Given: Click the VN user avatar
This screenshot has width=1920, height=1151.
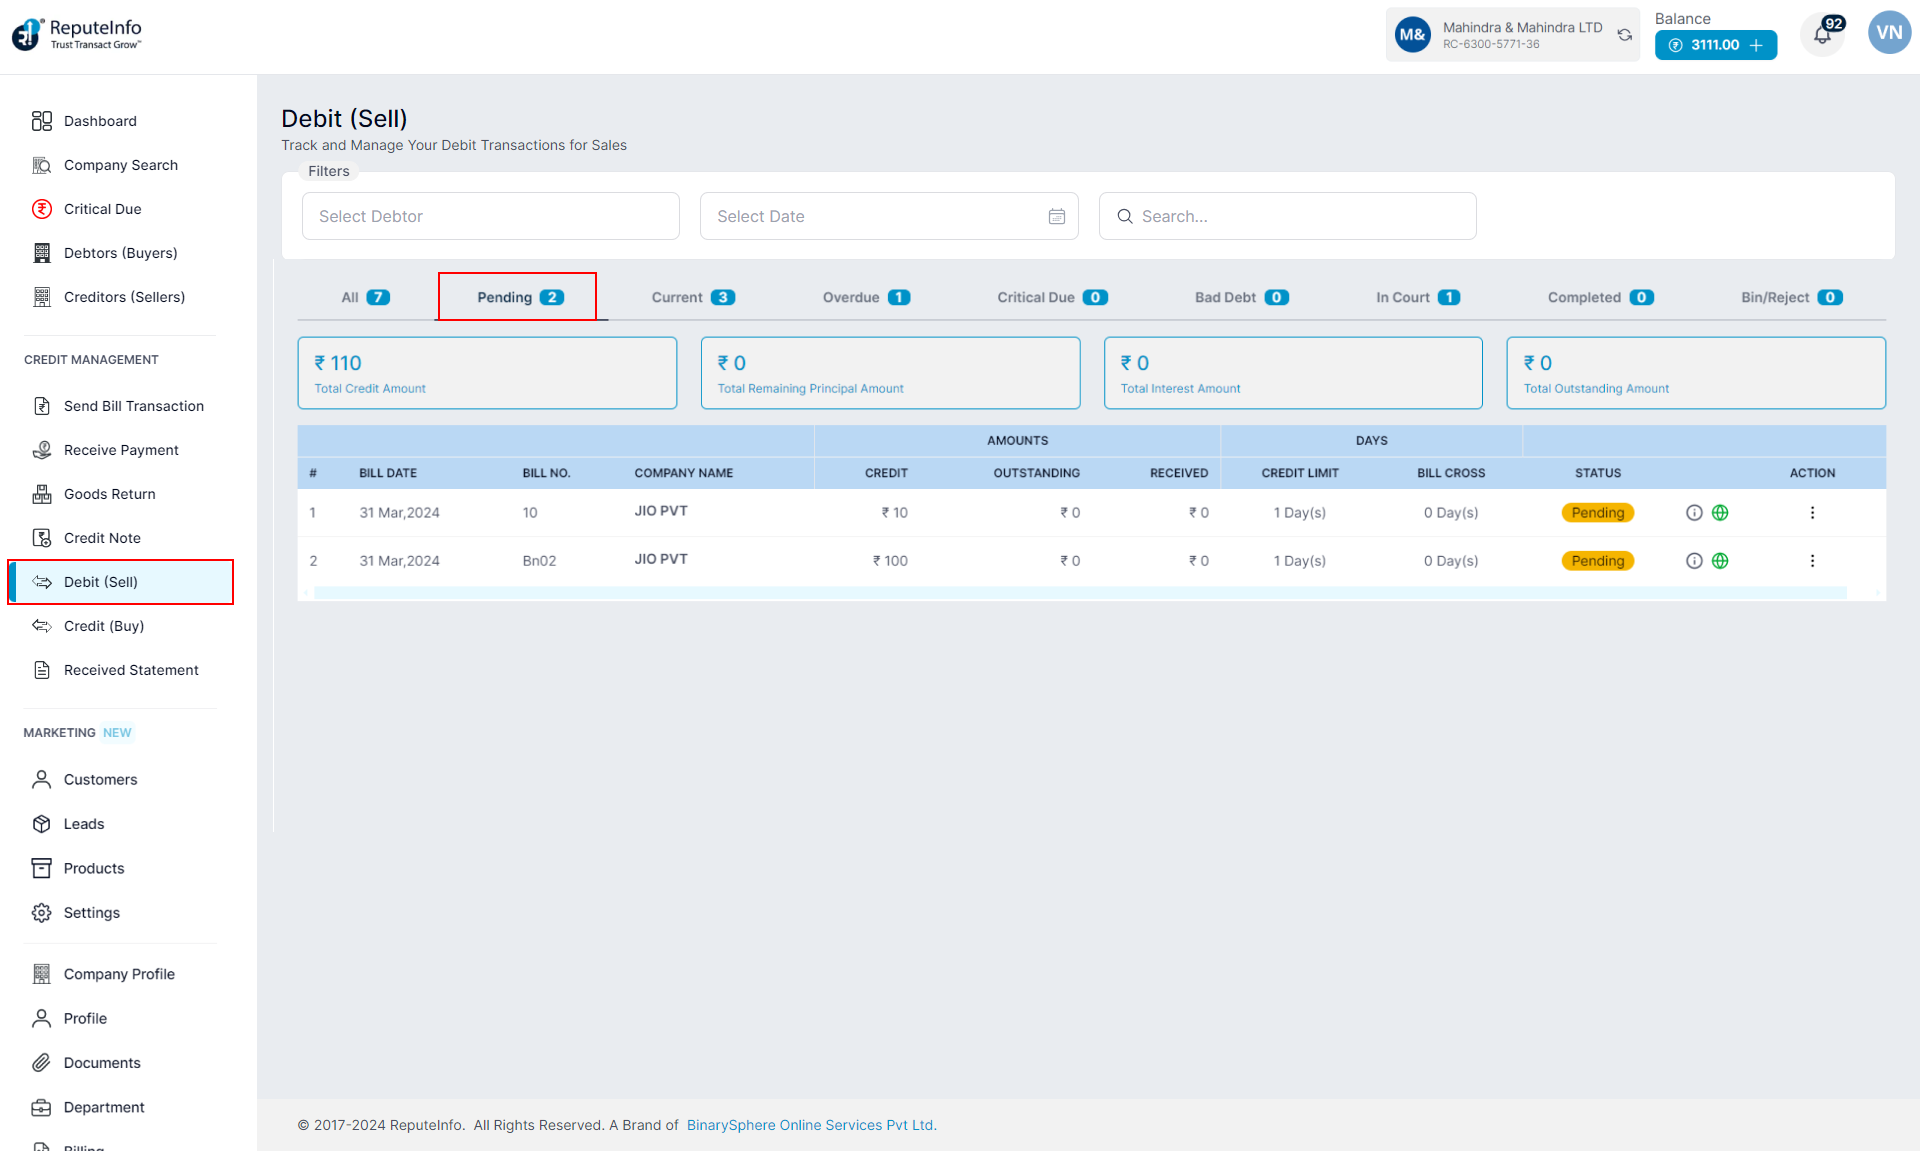Looking at the screenshot, I should click(1889, 33).
